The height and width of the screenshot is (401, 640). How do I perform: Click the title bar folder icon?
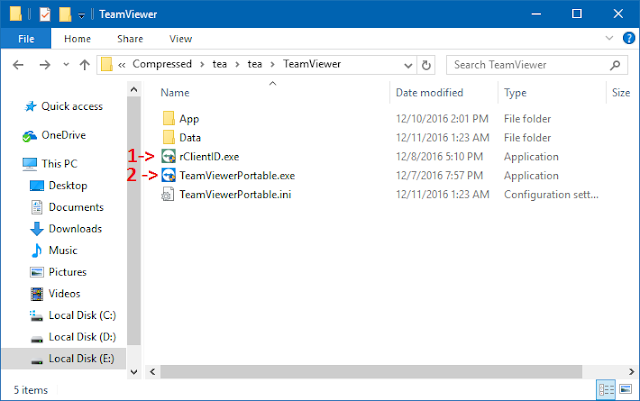(16, 13)
